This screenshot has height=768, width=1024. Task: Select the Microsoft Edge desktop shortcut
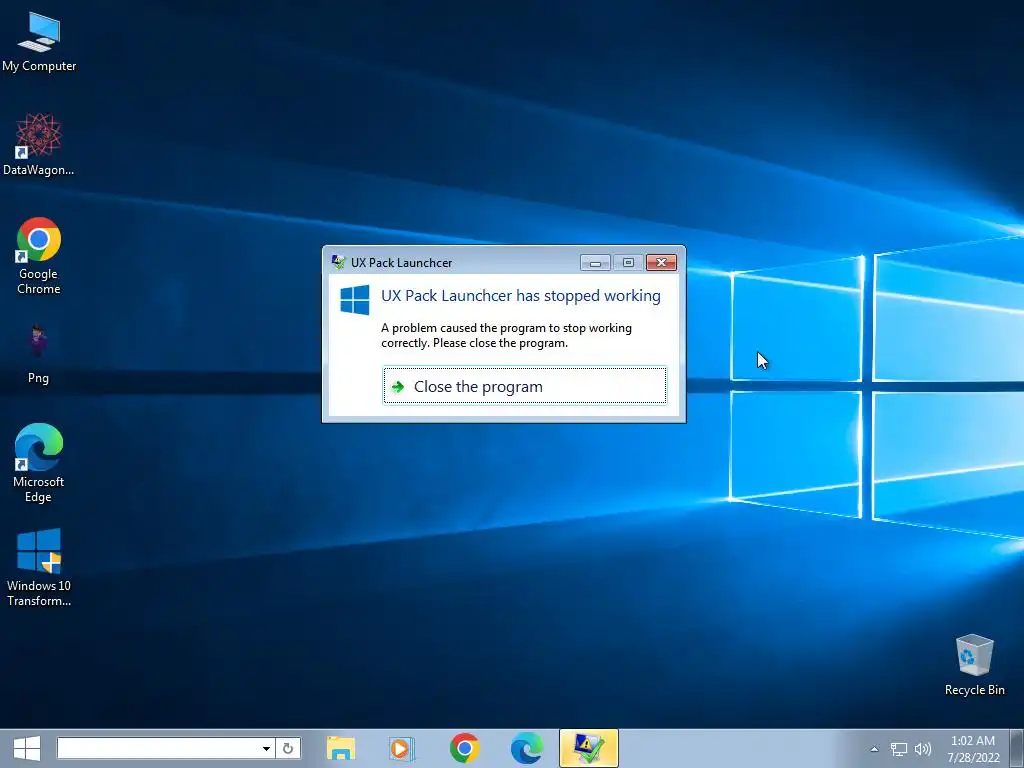pyautogui.click(x=39, y=463)
